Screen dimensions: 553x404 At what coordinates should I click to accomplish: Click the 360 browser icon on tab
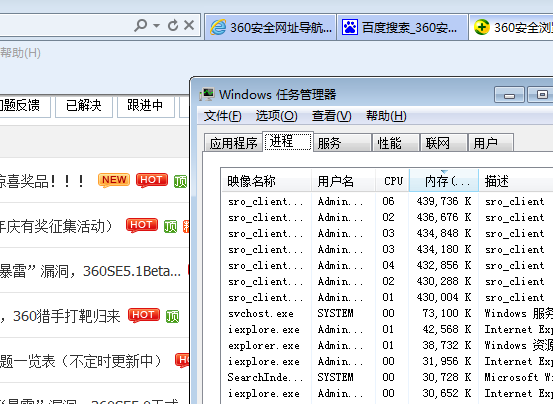482,27
